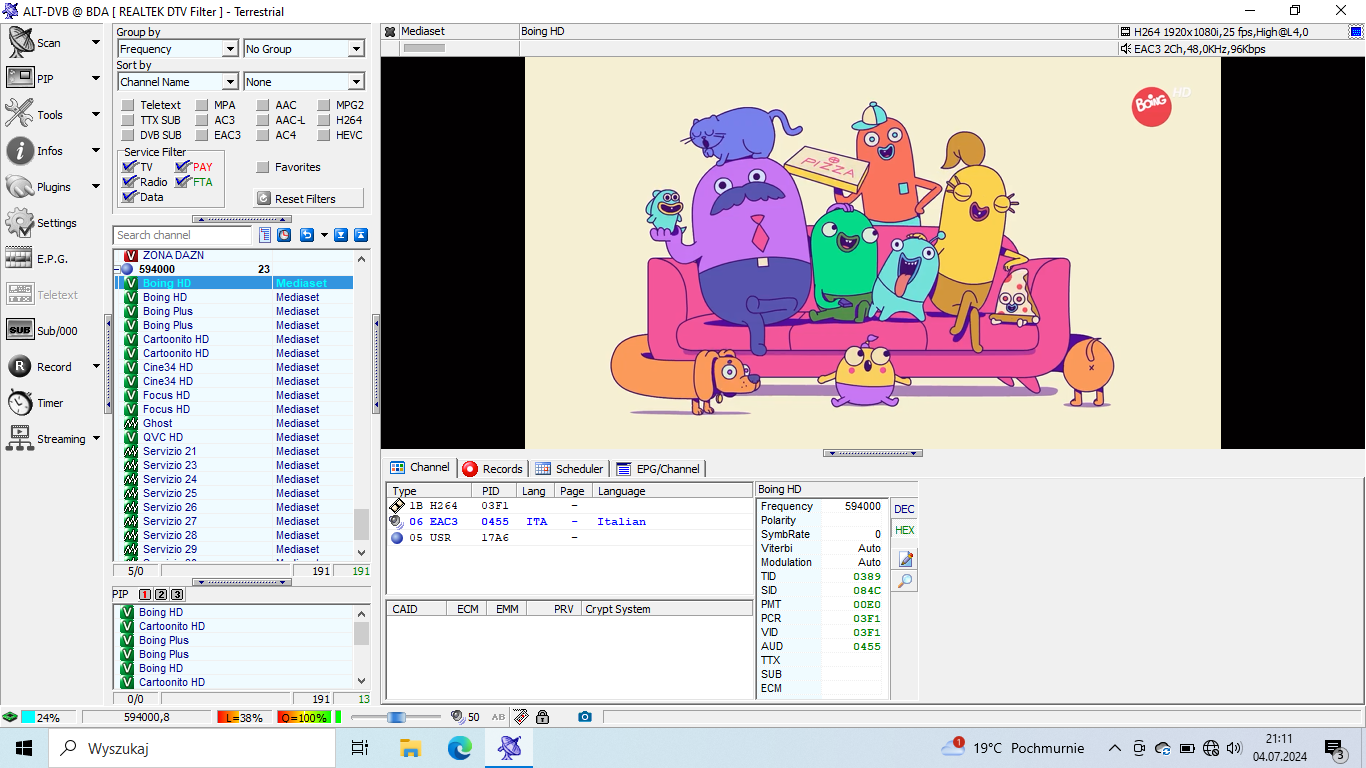Expand the Scan menu arrow
Screen dimensions: 1366x768
(x=96, y=43)
